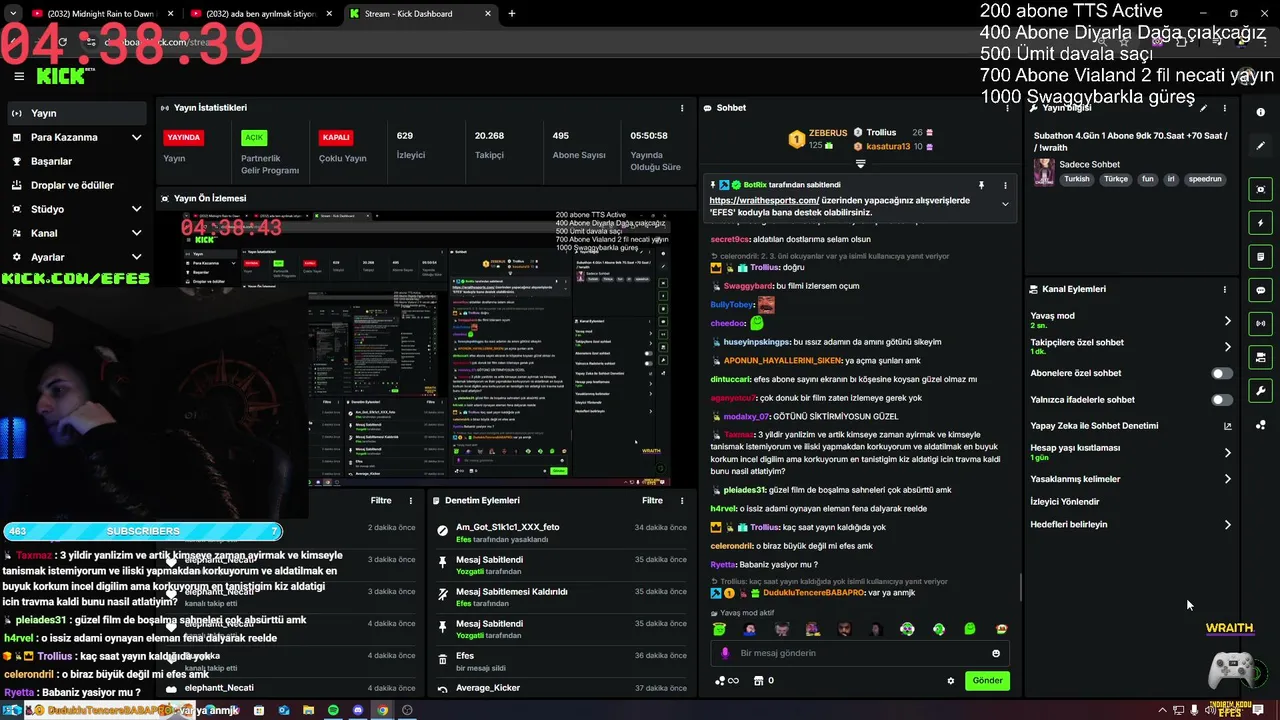Click the three-circles icon at the toolbar bottom
1280x720 pixels.
click(x=1261, y=425)
